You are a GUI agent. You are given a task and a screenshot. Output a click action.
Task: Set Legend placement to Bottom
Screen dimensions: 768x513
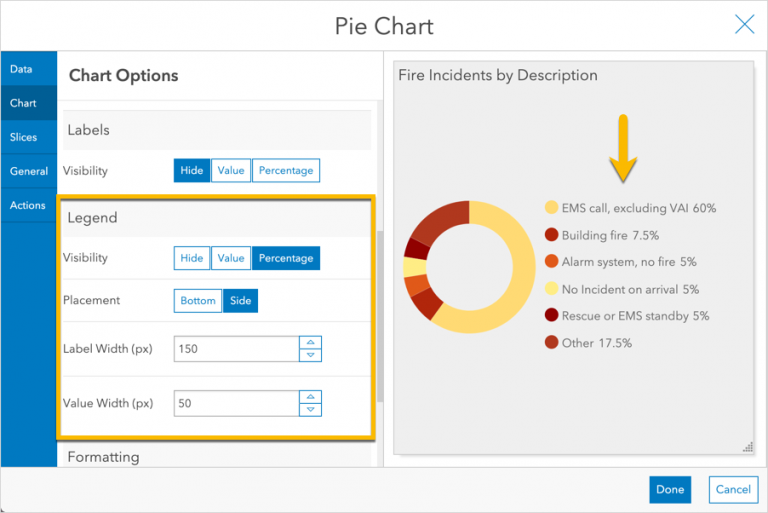(197, 300)
